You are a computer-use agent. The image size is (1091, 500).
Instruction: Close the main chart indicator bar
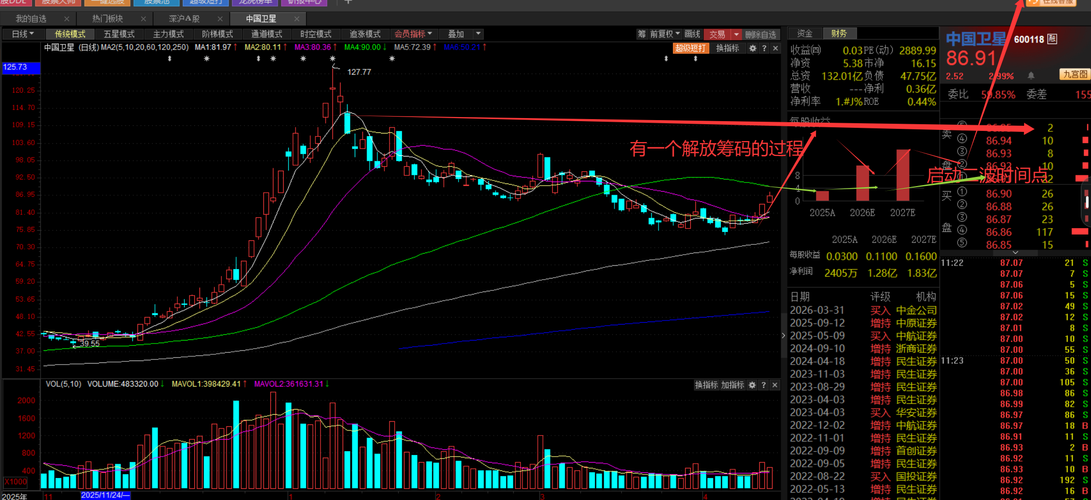point(775,48)
